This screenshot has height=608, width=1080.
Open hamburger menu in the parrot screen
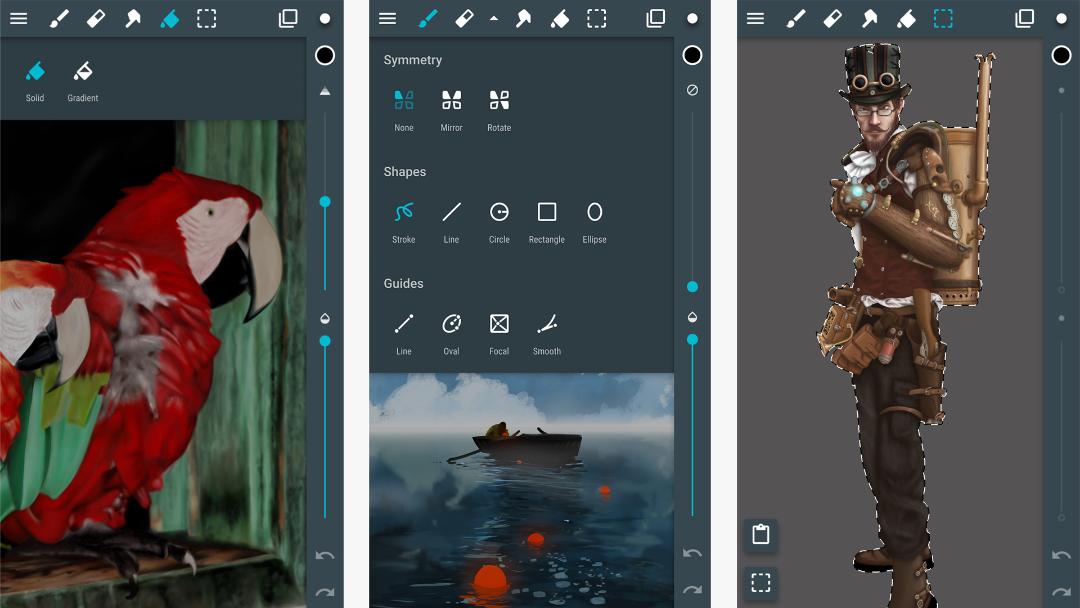(19, 19)
